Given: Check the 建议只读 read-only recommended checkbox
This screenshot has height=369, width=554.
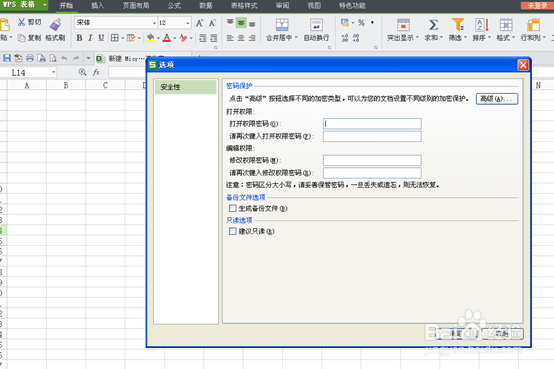Looking at the screenshot, I should (x=232, y=231).
